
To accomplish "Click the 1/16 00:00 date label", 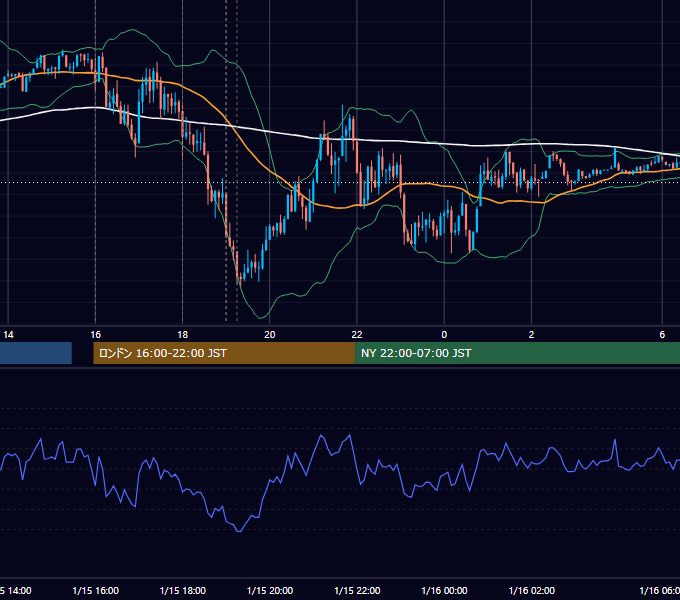I will click(x=445, y=590).
